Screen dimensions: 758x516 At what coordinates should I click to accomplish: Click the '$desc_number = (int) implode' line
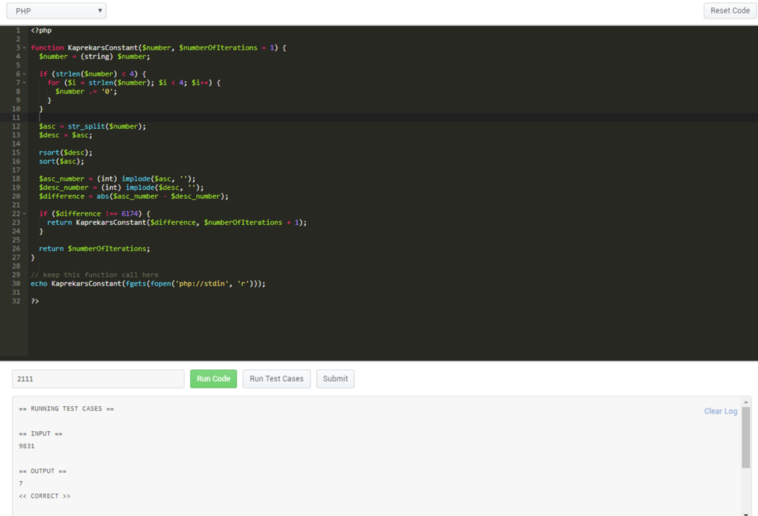121,188
